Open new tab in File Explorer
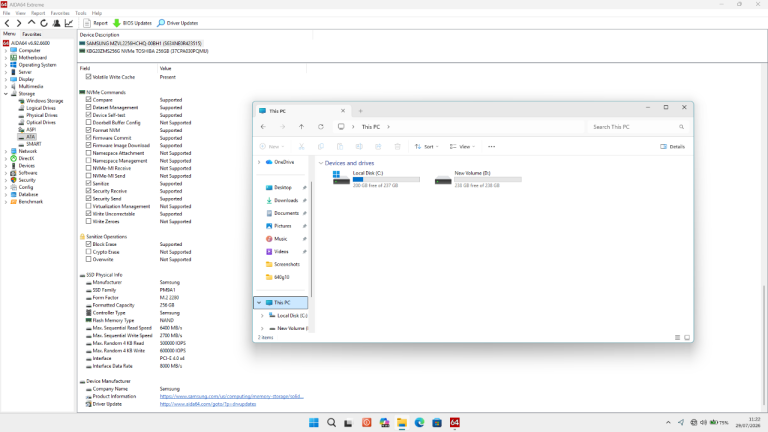Screen dimensions: 768x432 360,111
